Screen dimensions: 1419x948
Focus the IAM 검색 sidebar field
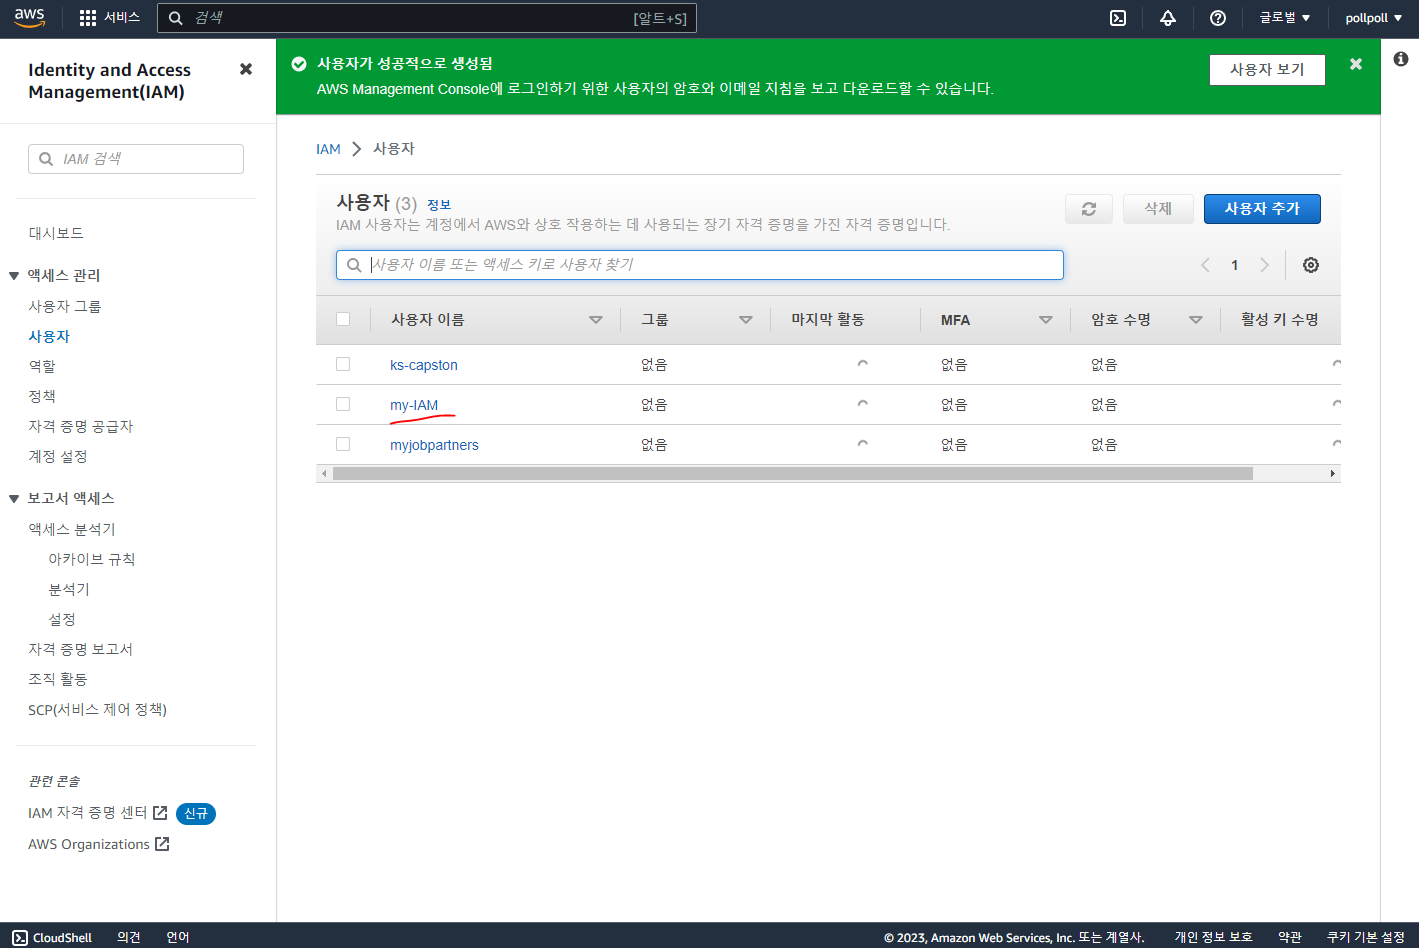136,159
